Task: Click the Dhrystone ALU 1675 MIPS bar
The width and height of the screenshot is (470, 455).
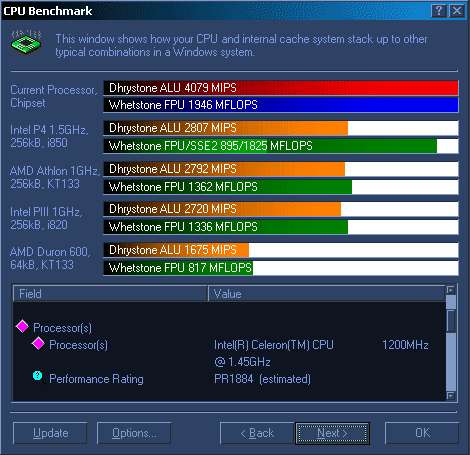Action: click(x=281, y=250)
